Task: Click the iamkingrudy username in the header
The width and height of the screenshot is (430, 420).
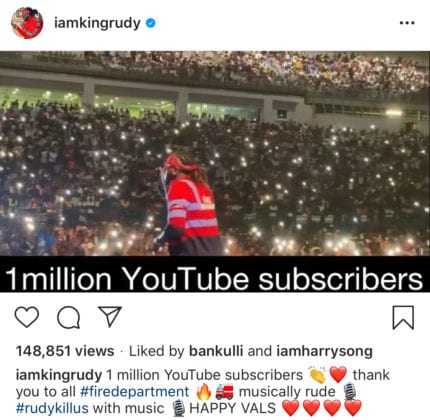Action: [x=97, y=23]
